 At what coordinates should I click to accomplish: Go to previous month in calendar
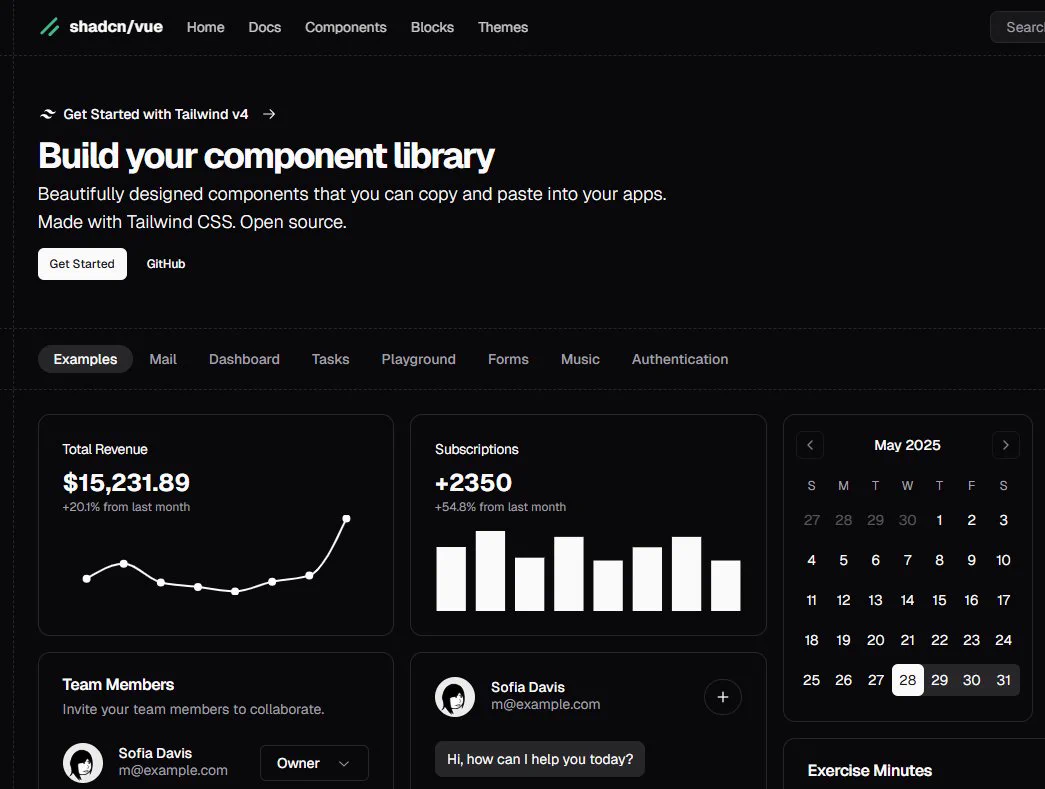pos(810,445)
